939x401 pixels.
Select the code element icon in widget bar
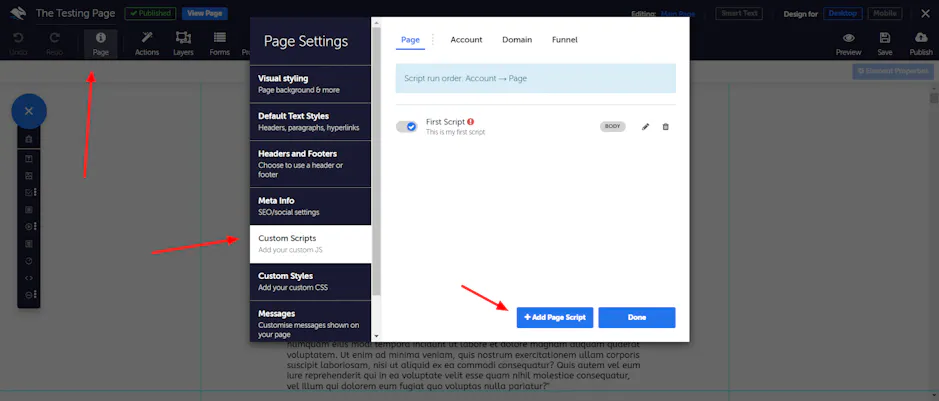29,278
